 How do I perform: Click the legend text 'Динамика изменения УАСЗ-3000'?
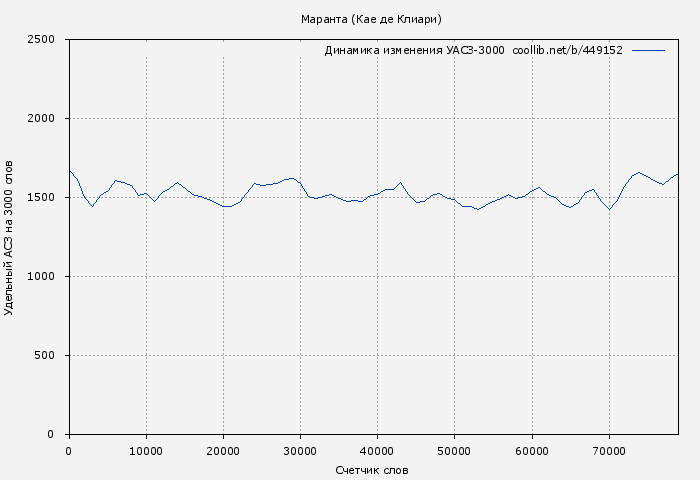(x=414, y=50)
